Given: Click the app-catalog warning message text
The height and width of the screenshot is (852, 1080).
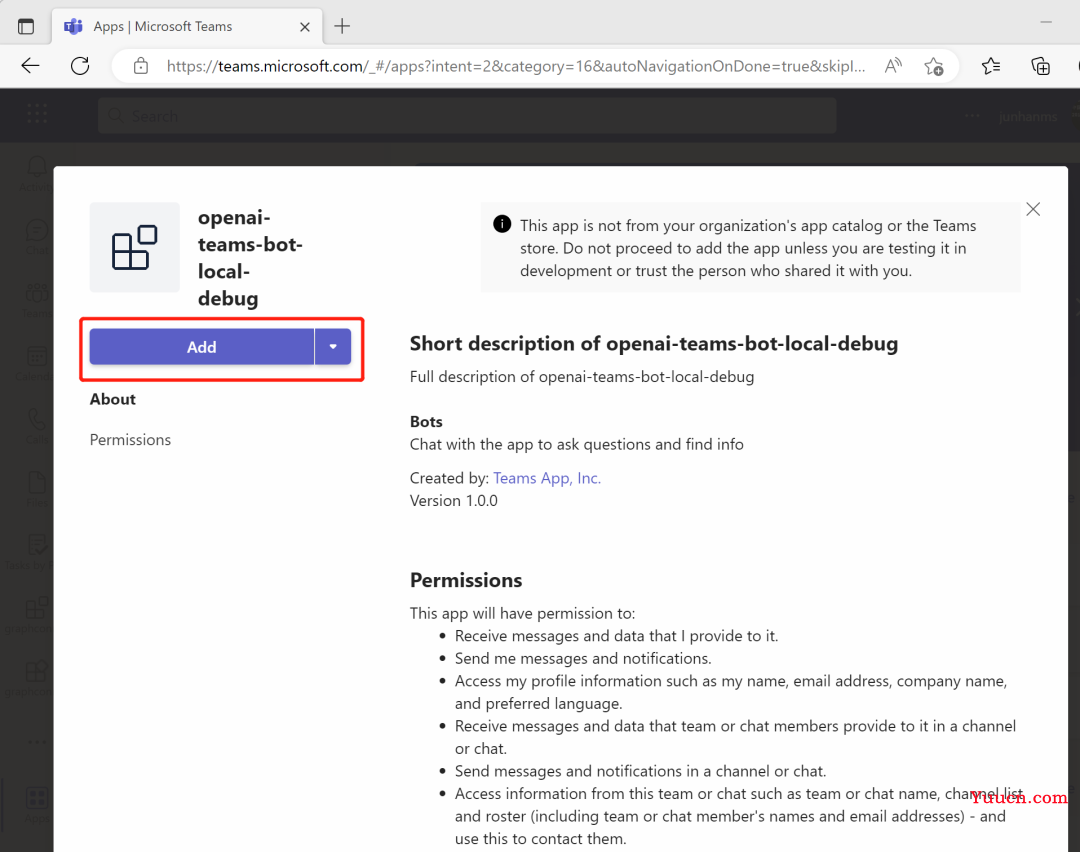Looking at the screenshot, I should point(748,248).
